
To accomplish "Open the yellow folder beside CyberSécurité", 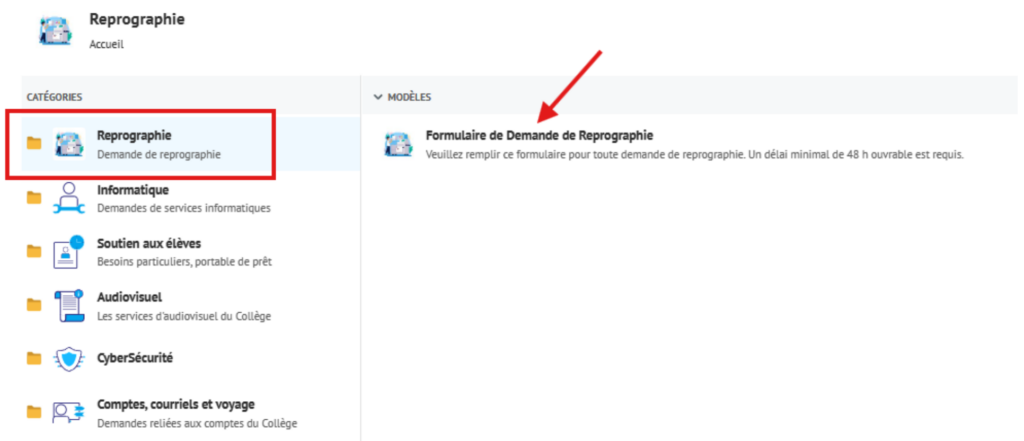I will pos(34,358).
